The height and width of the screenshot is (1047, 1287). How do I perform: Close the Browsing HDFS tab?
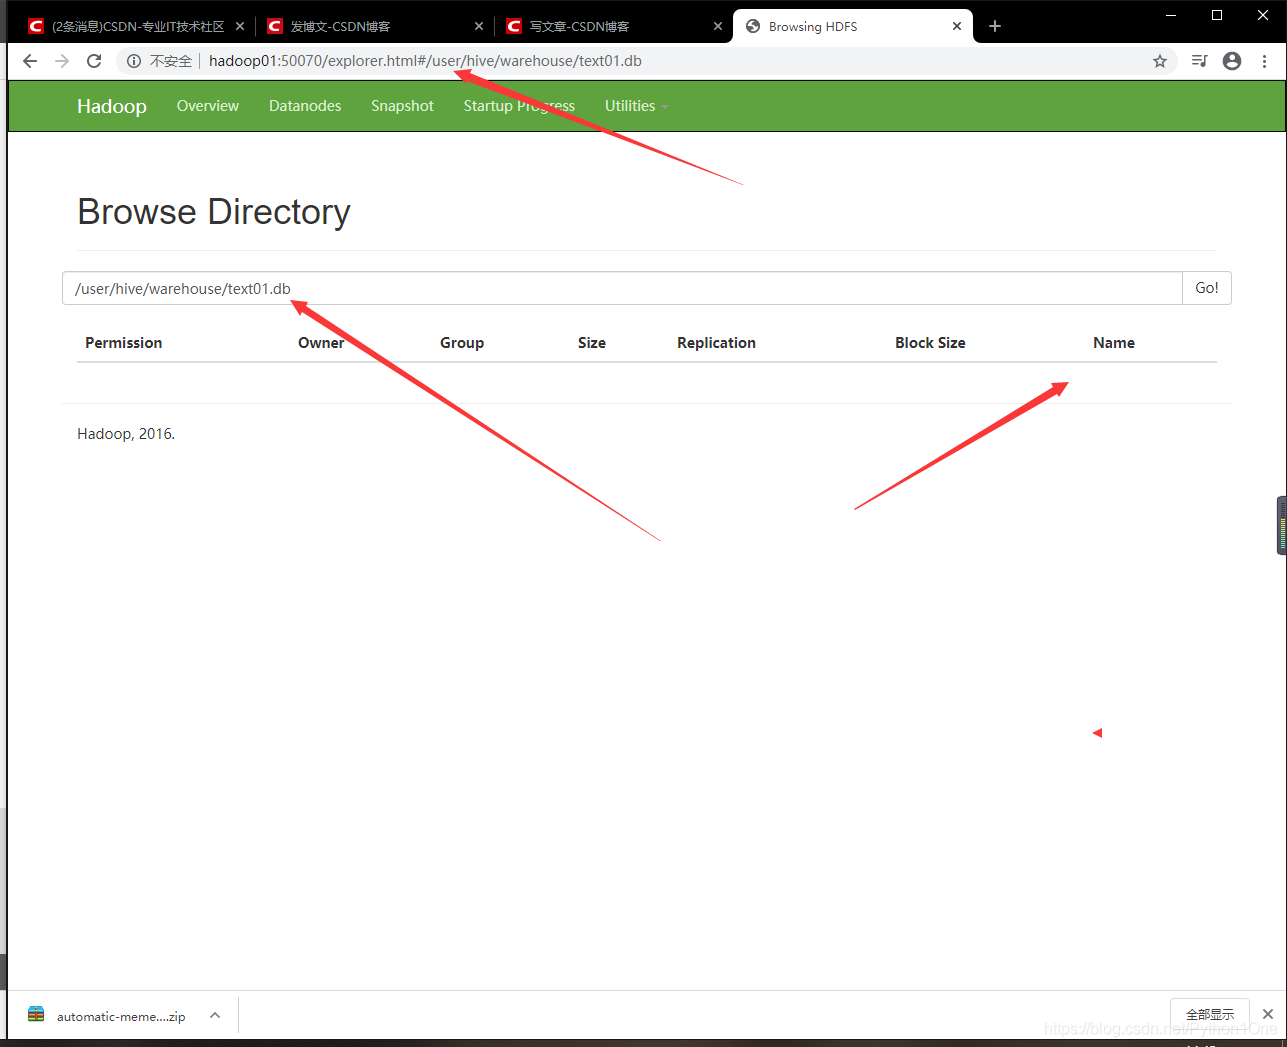click(957, 26)
